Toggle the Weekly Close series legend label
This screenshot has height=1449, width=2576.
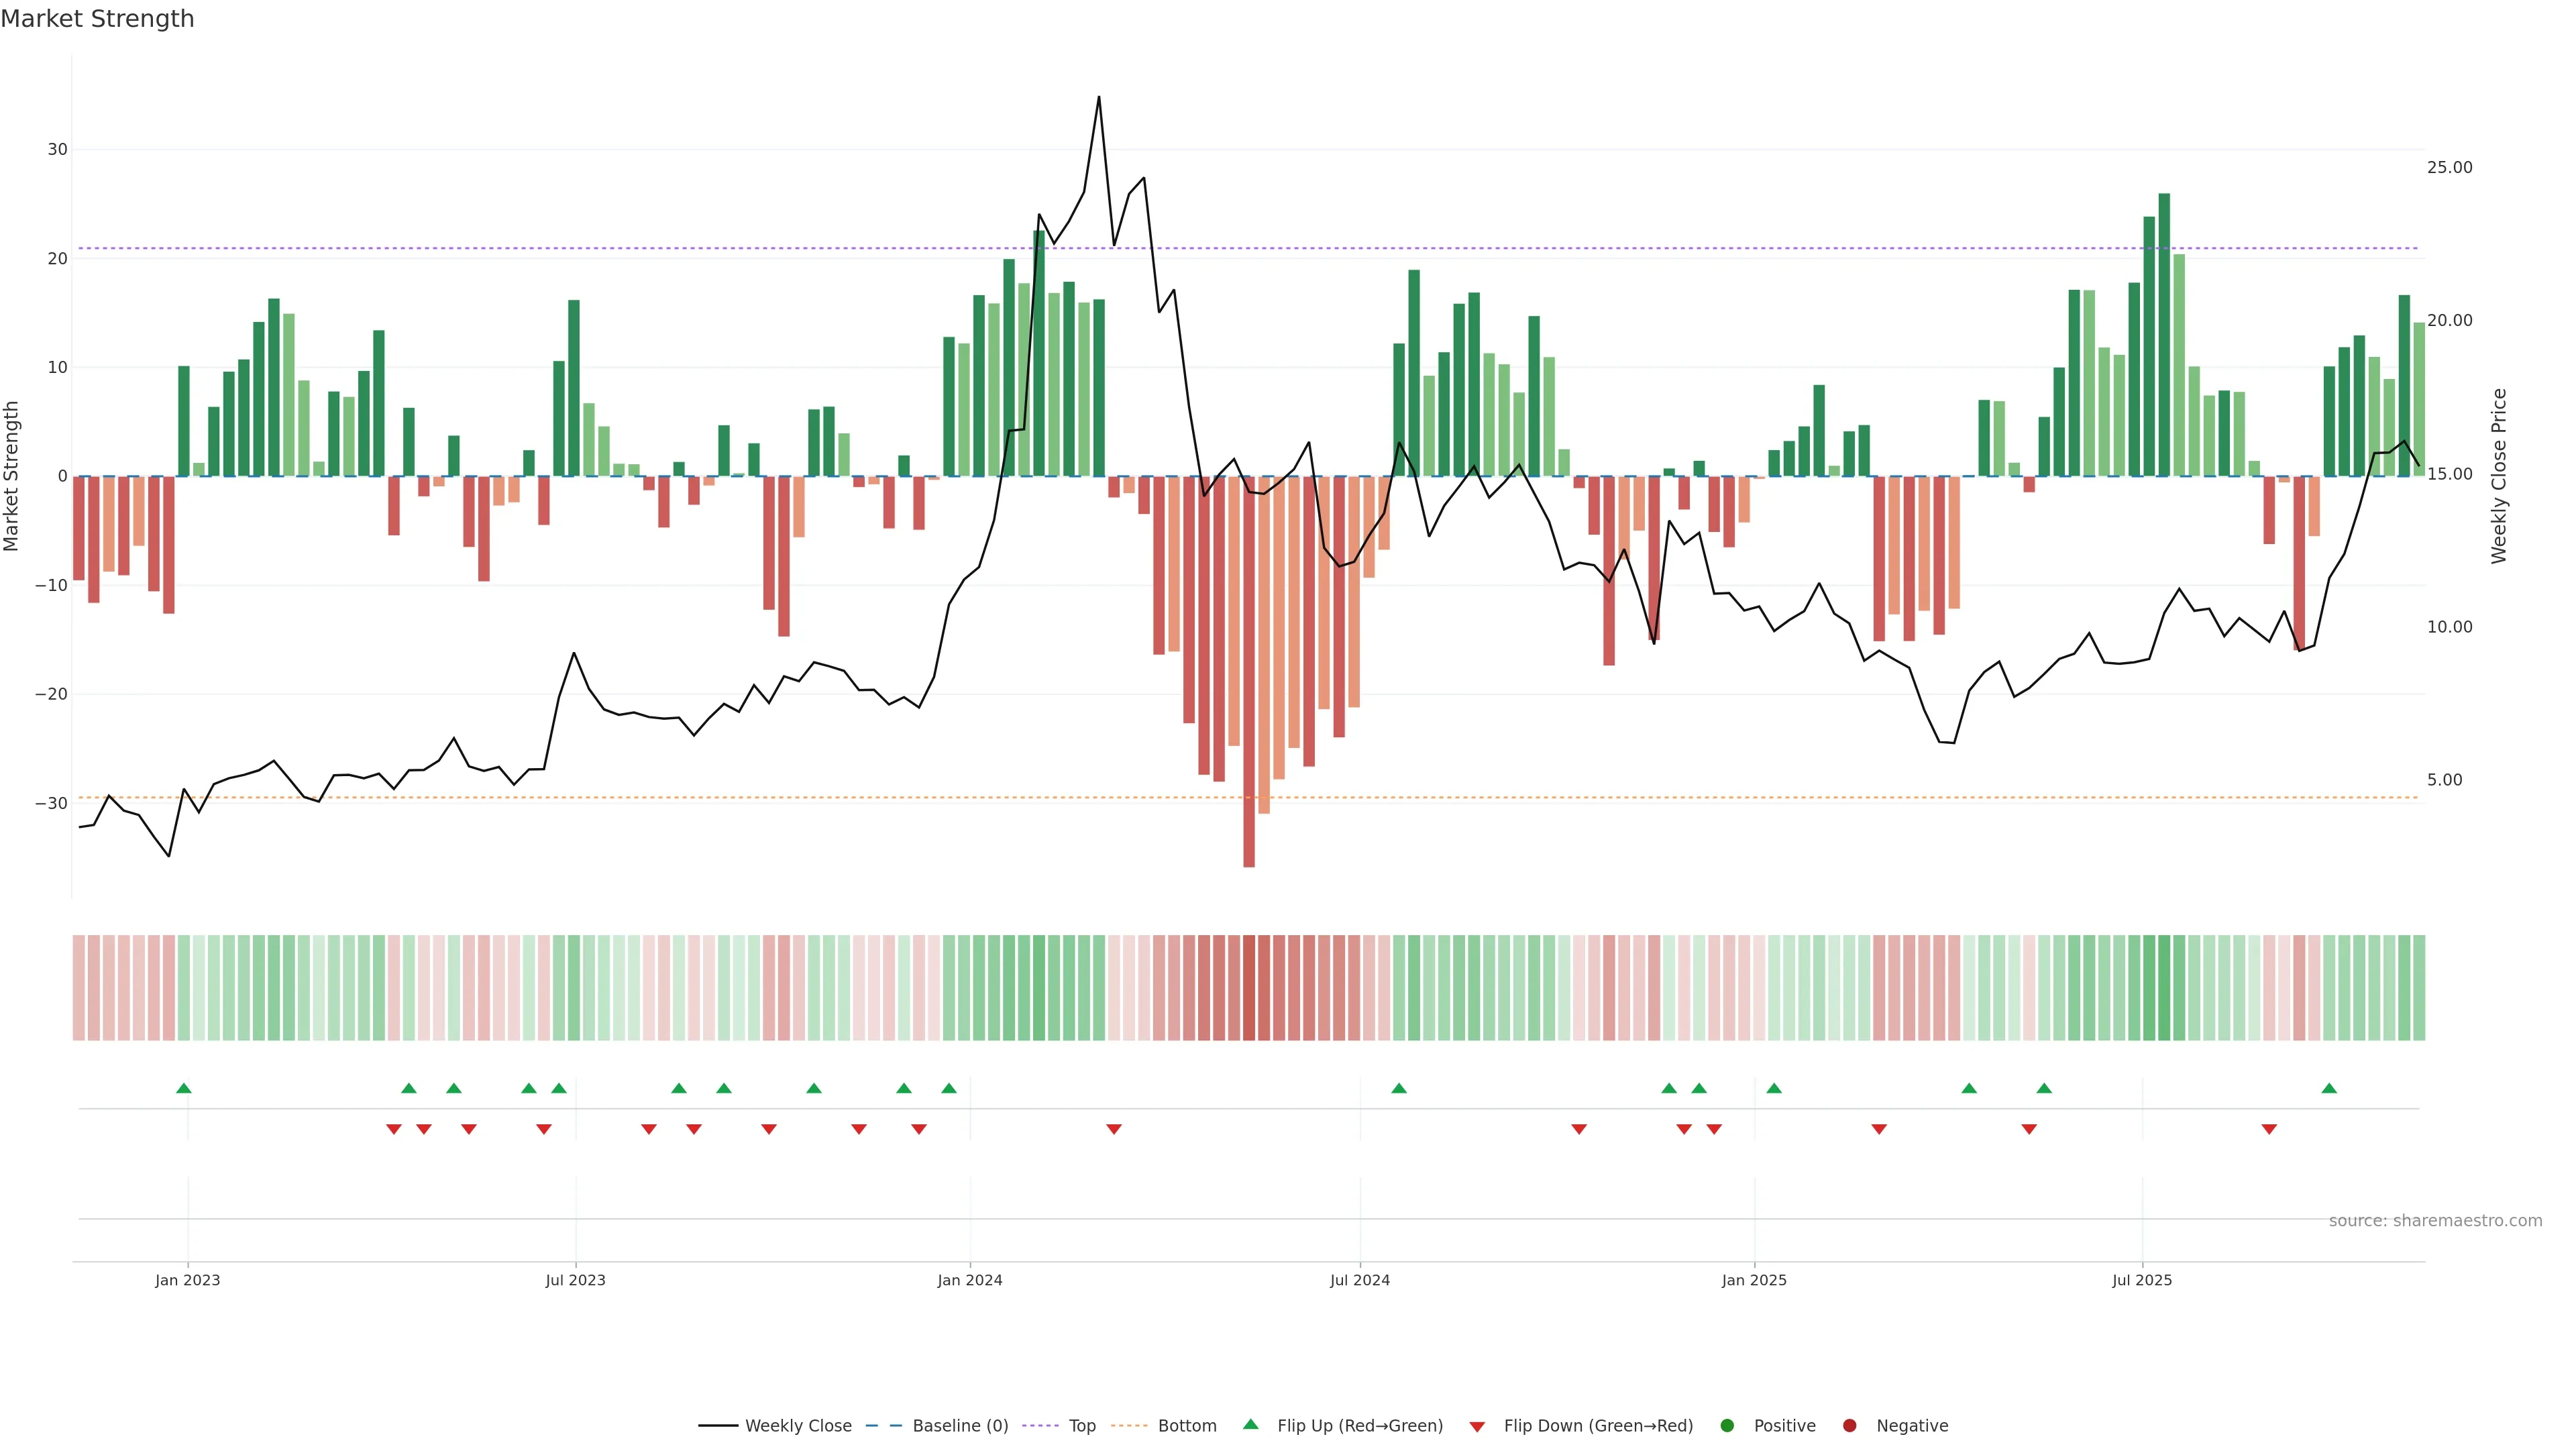coord(798,1426)
